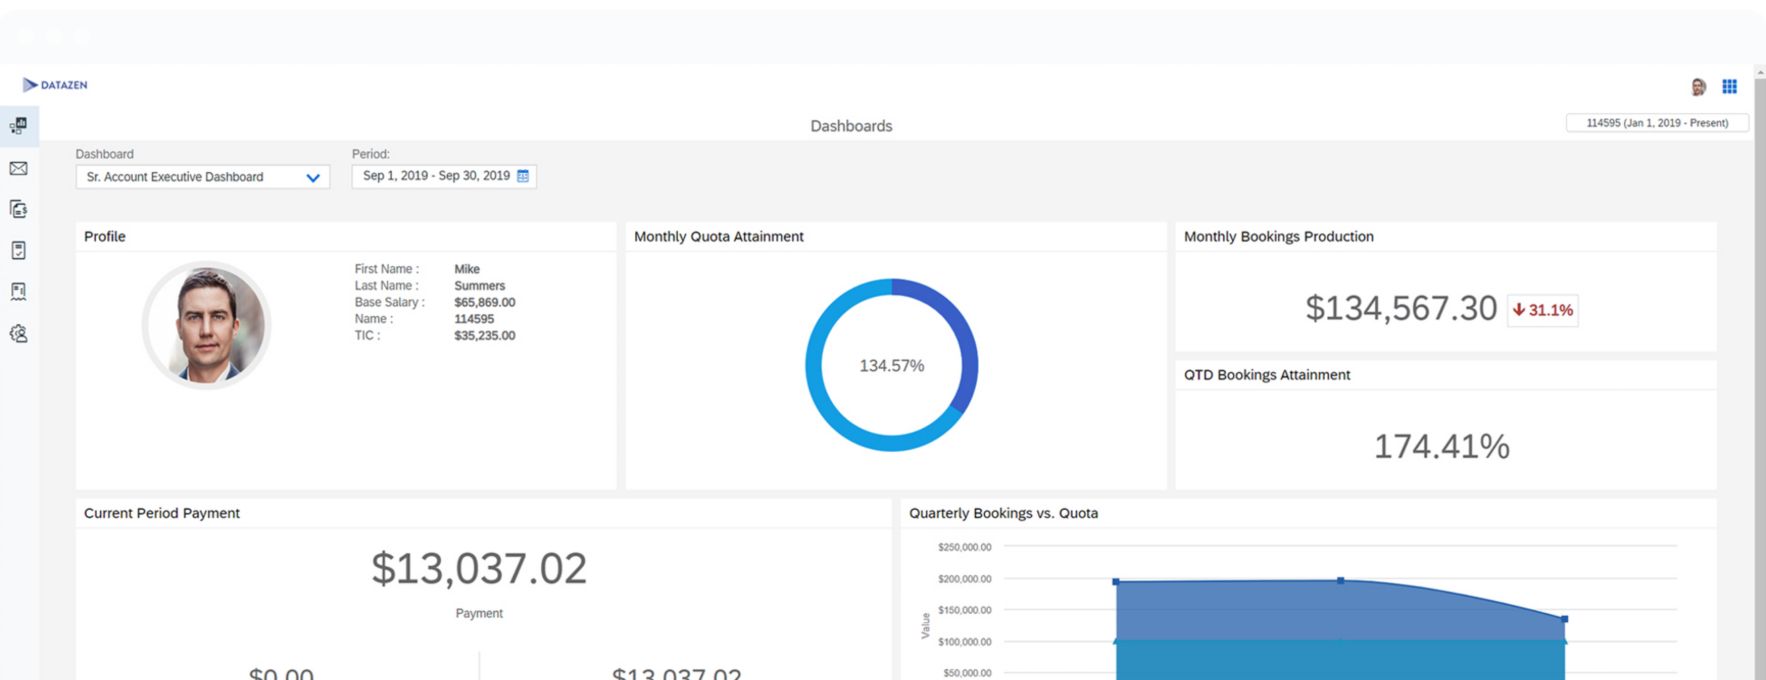Click the blue chevron of Dashboard selector
1766x680 pixels.
313,178
